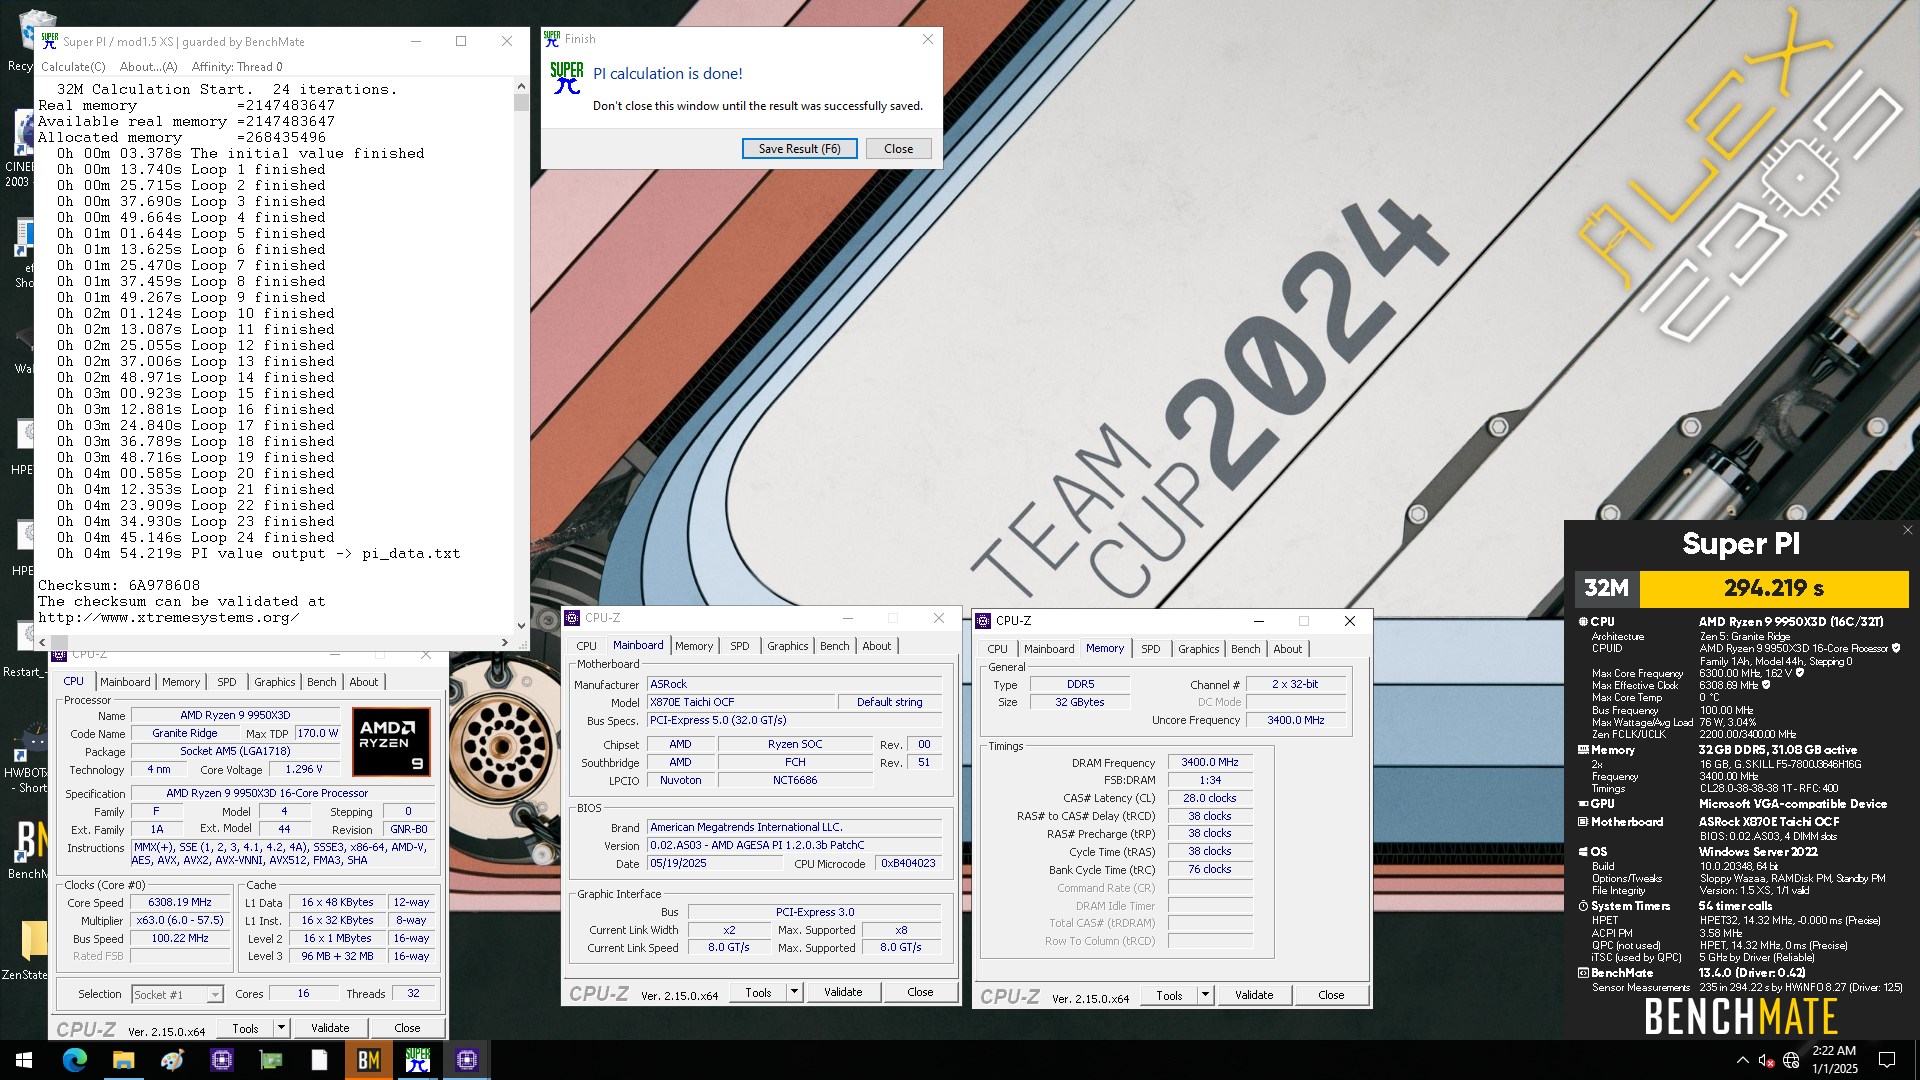This screenshot has height=1080, width=1920.
Task: Click Save Result (F6) button
Action: (799, 148)
